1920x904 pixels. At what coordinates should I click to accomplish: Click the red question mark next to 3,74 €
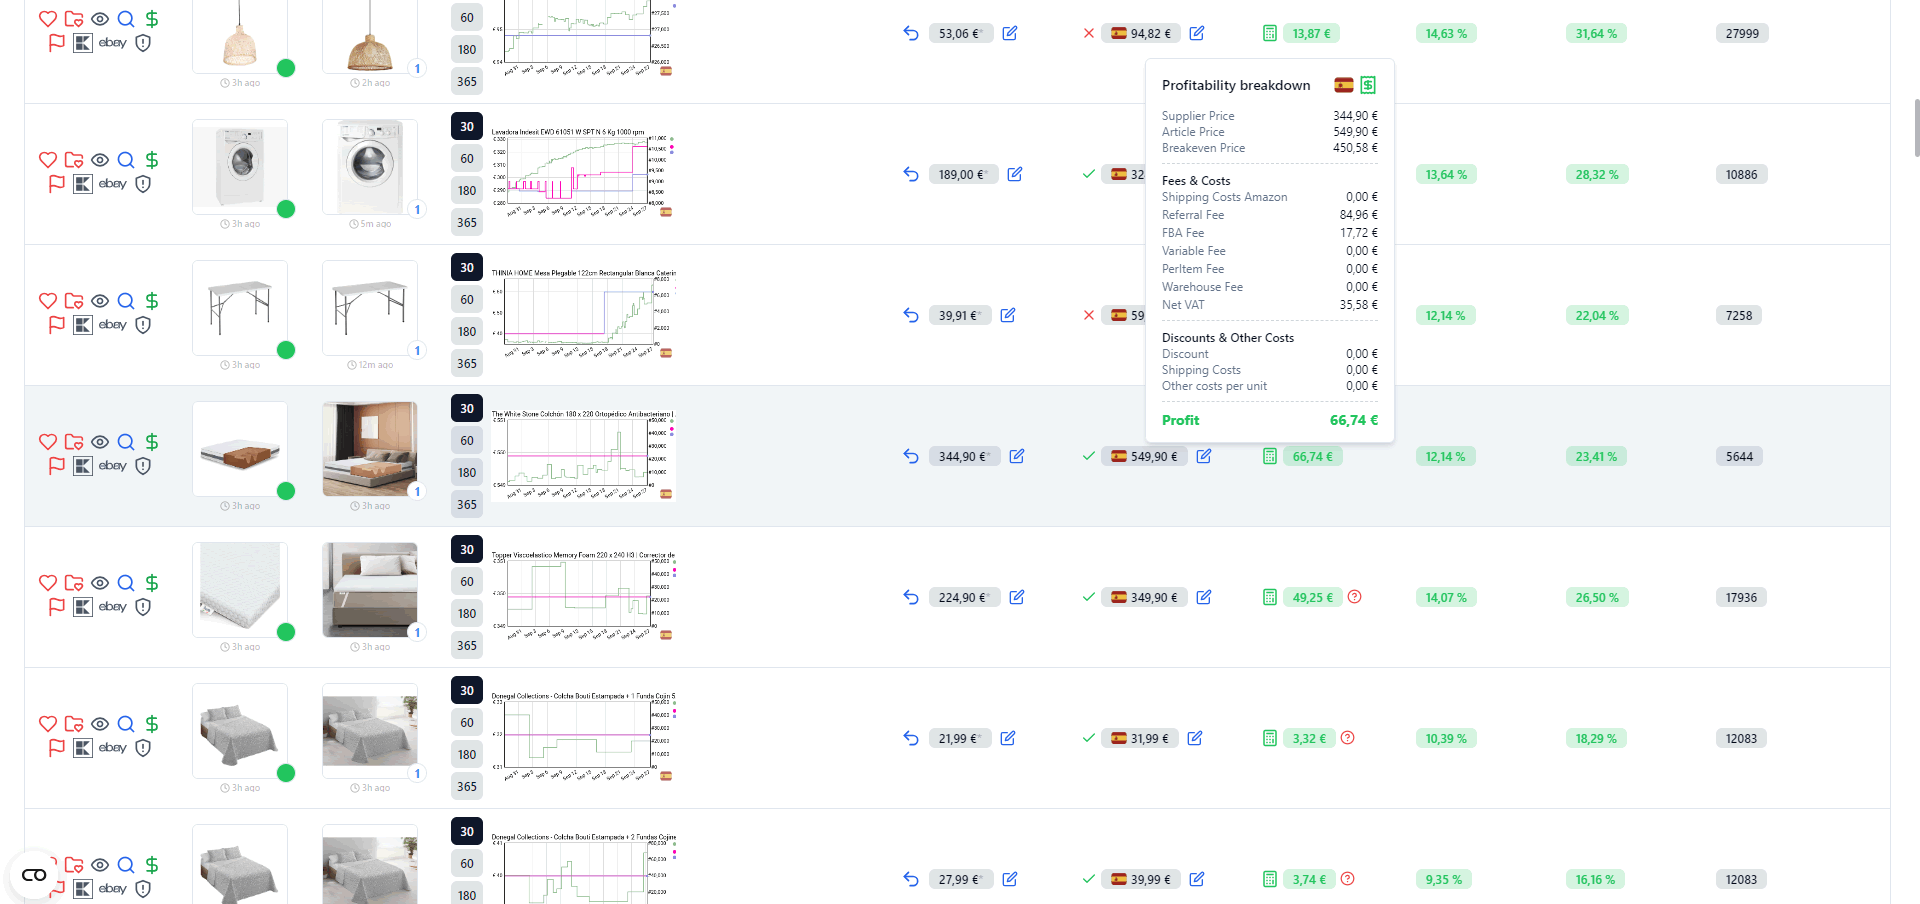coord(1348,879)
